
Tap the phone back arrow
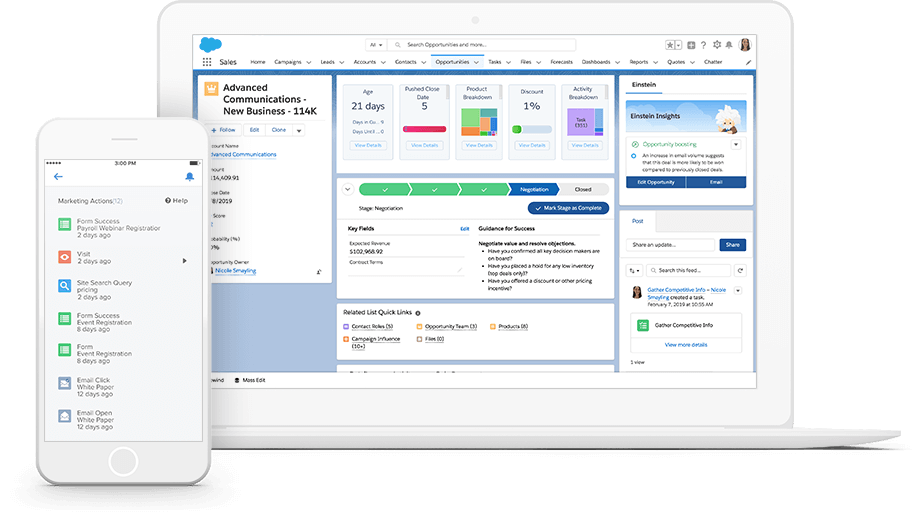click(58, 176)
